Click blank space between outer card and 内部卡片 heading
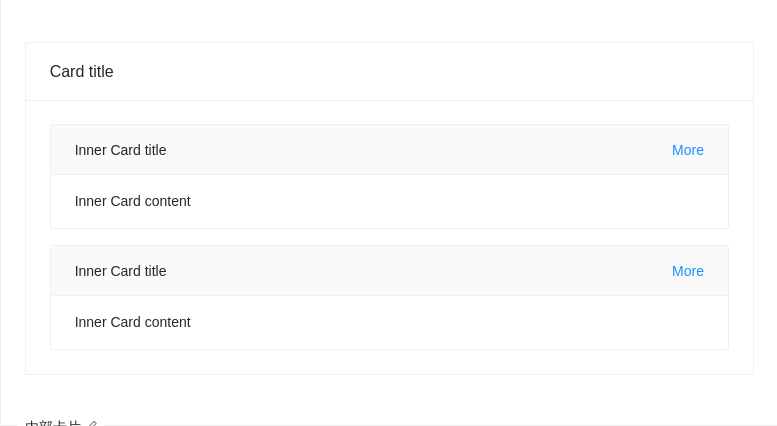777x426 pixels. point(389,396)
